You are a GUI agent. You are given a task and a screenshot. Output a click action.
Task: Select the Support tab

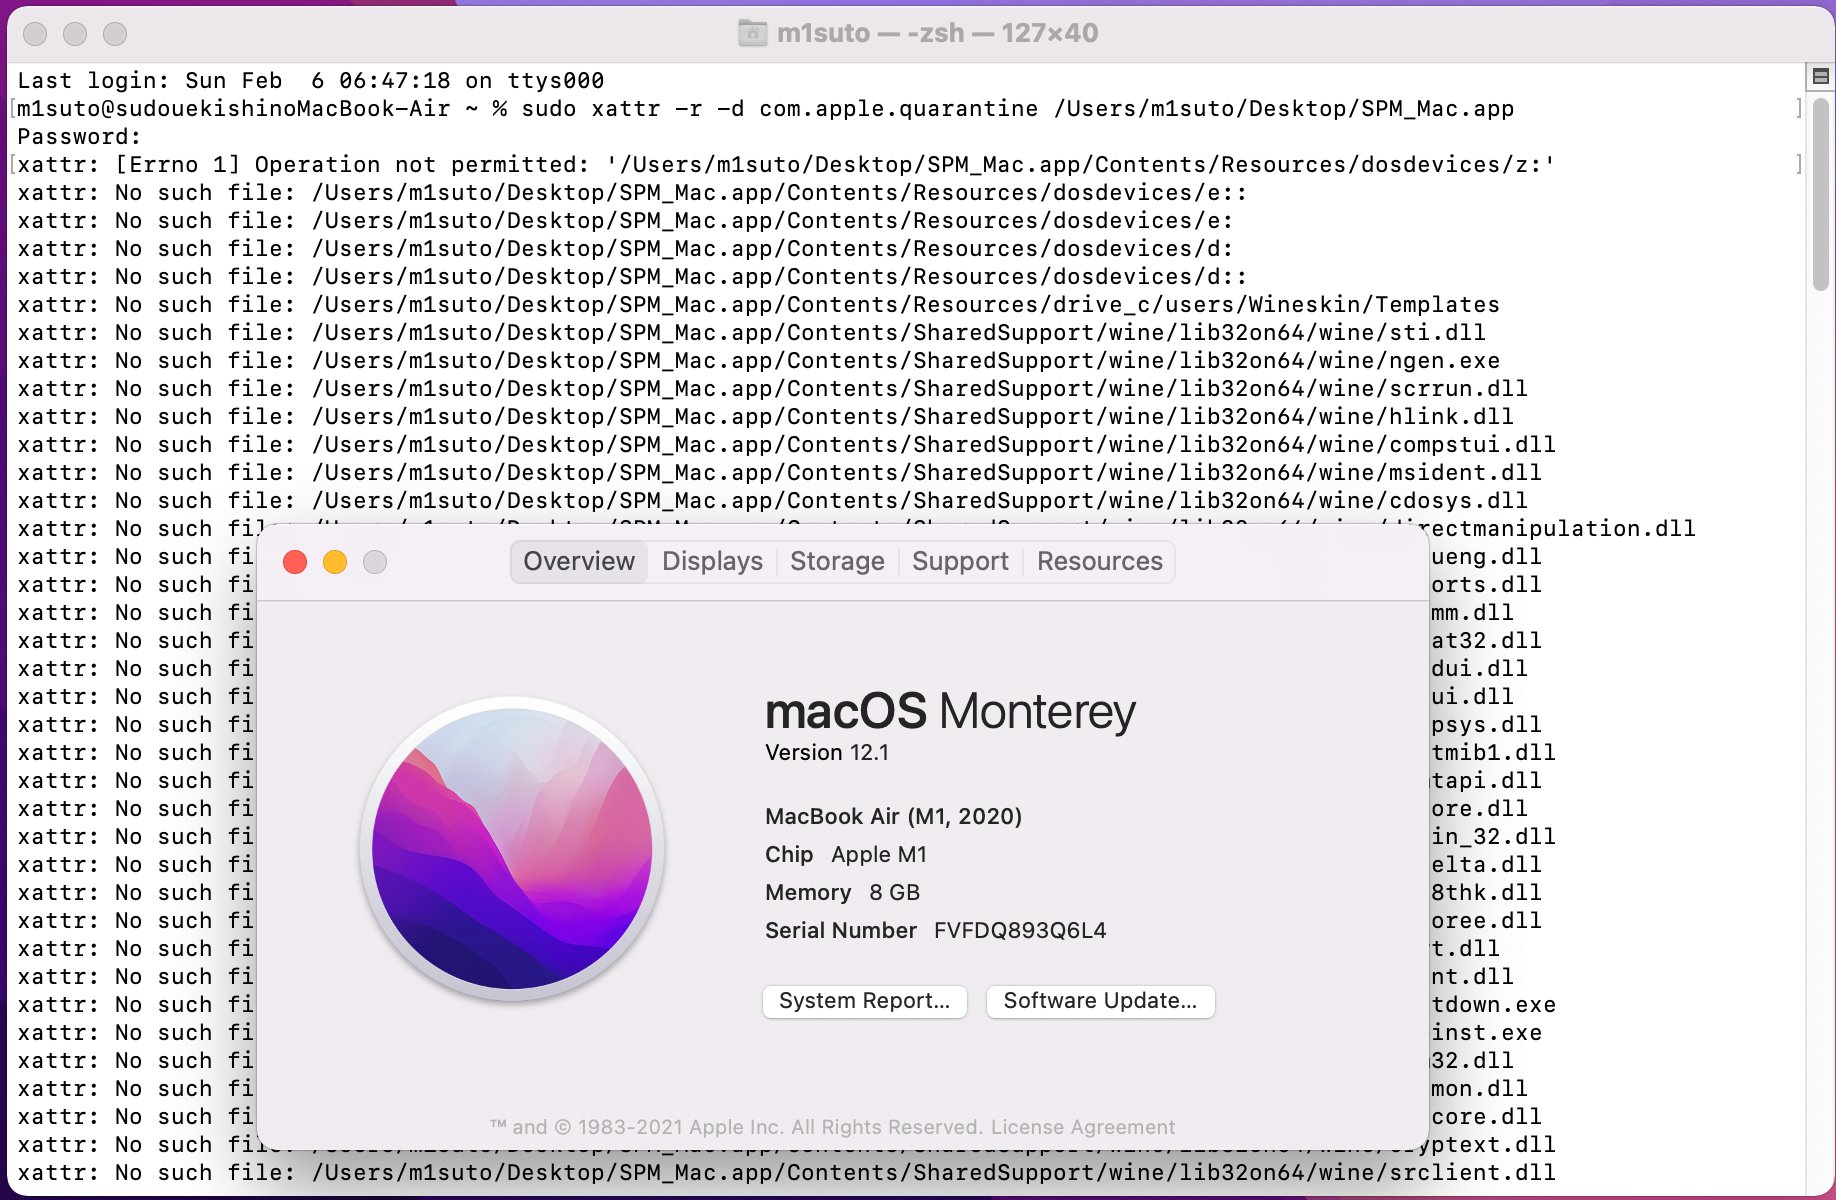(960, 561)
